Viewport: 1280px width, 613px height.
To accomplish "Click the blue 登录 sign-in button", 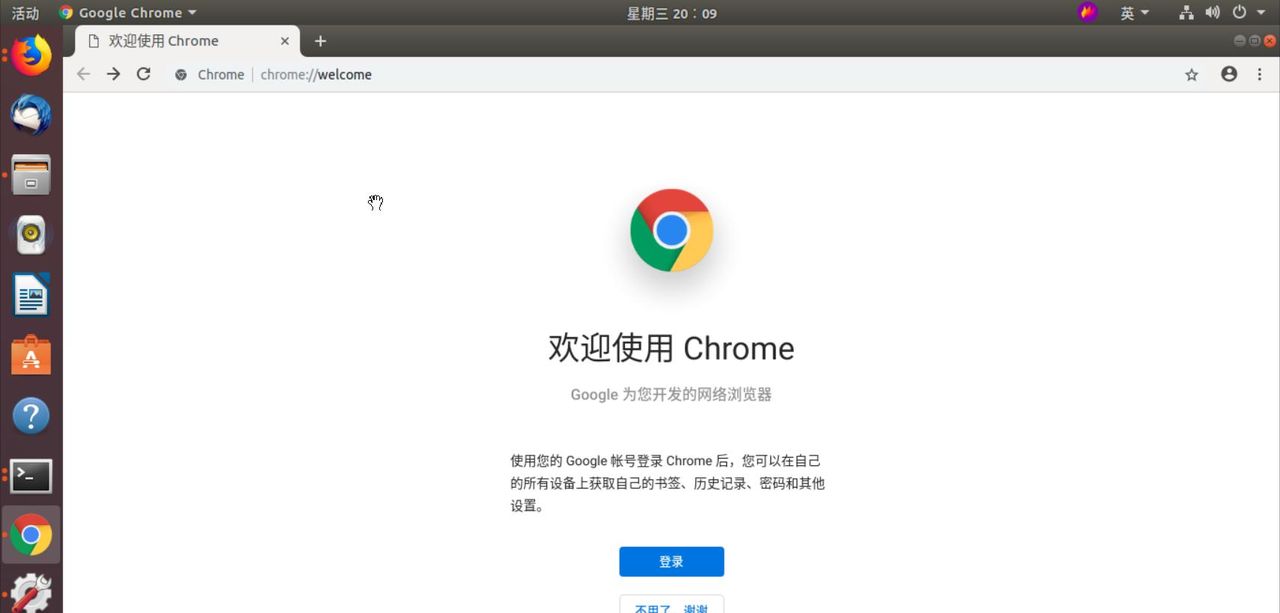I will (671, 561).
